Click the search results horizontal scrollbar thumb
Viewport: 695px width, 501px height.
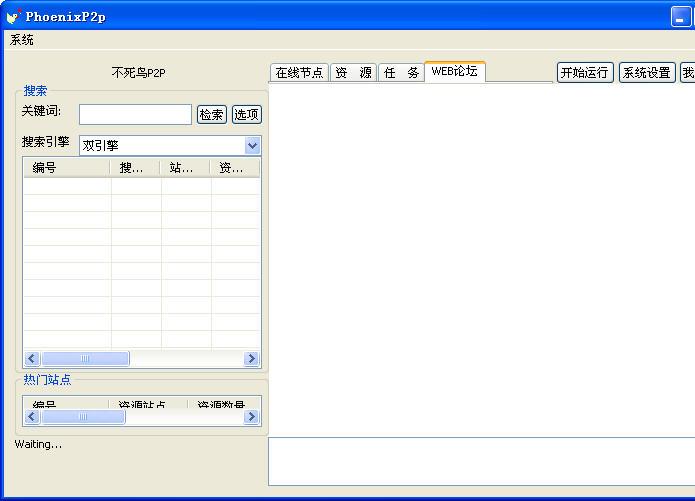[x=85, y=358]
